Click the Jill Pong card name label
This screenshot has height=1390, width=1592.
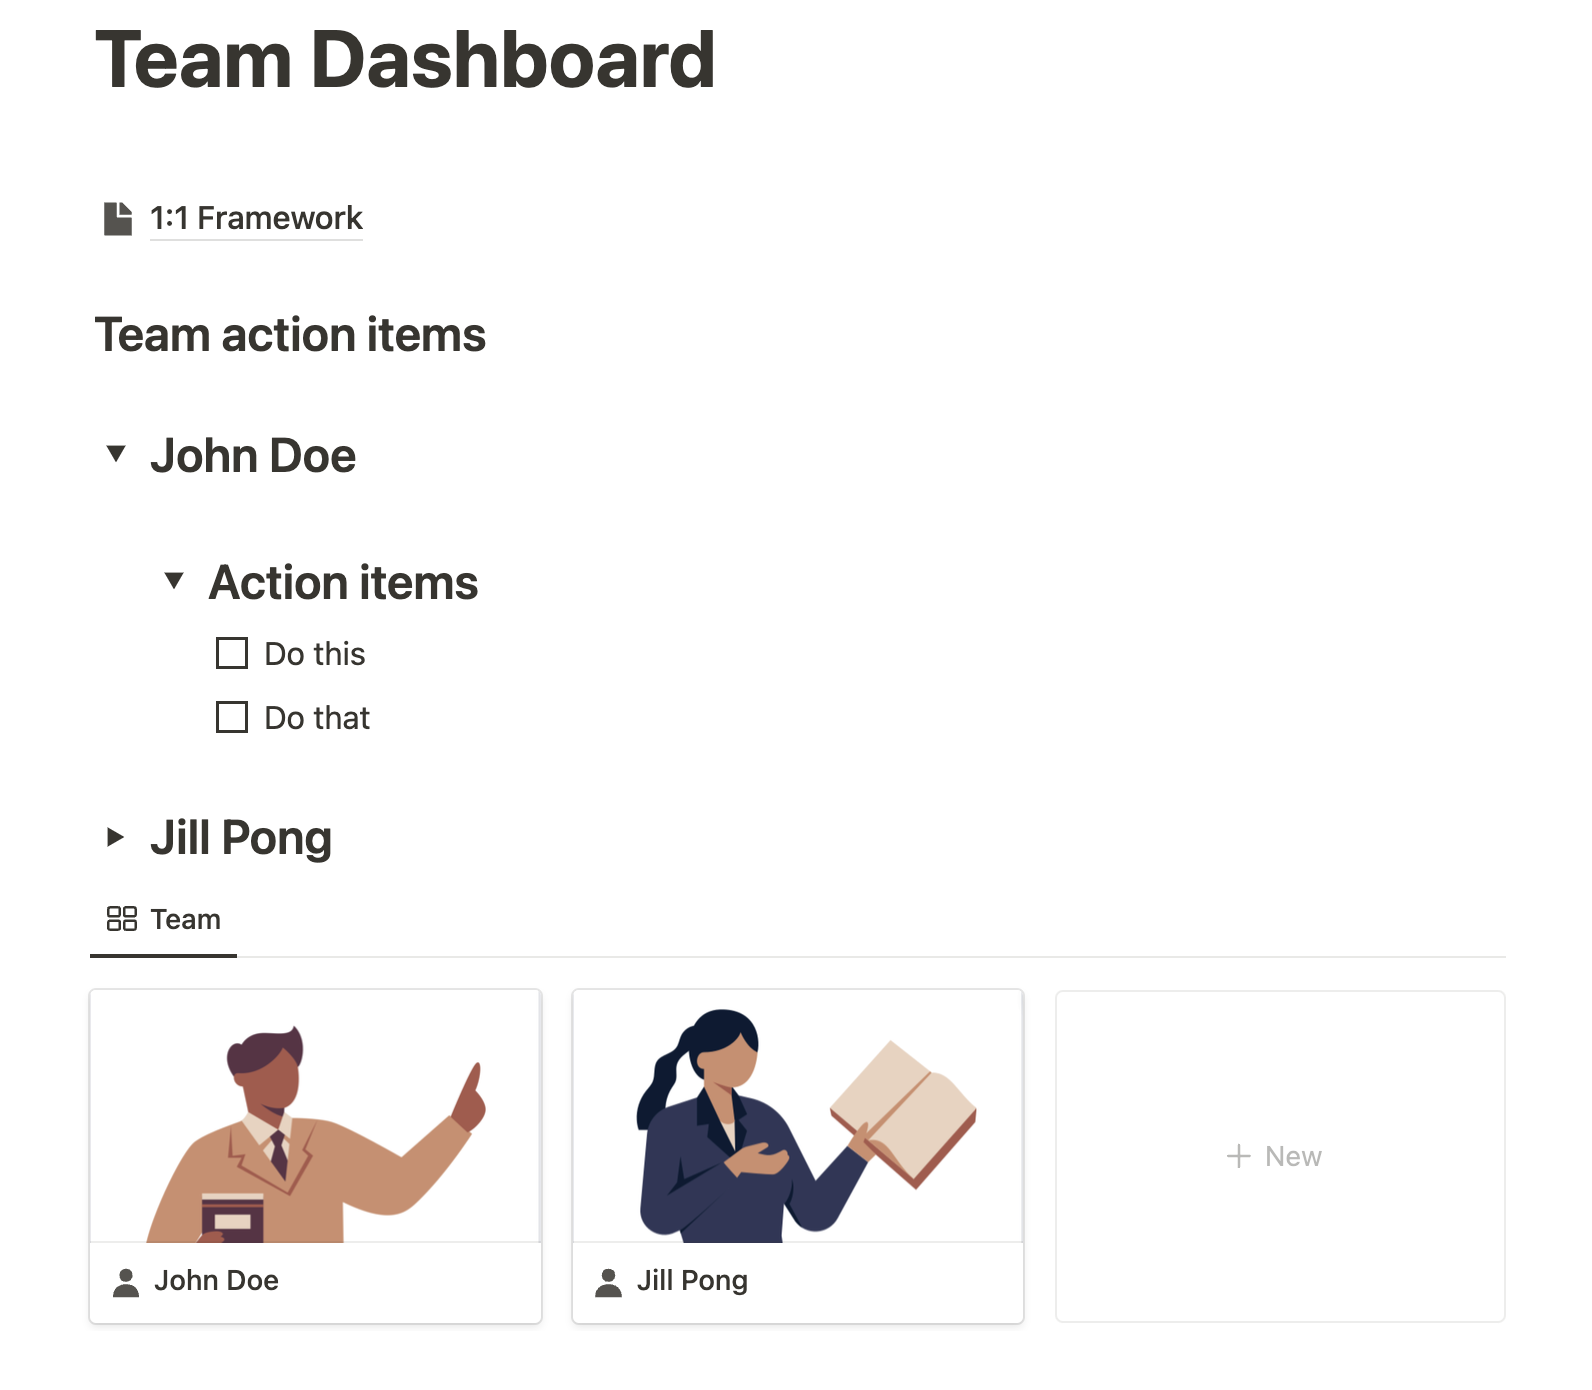[692, 1281]
